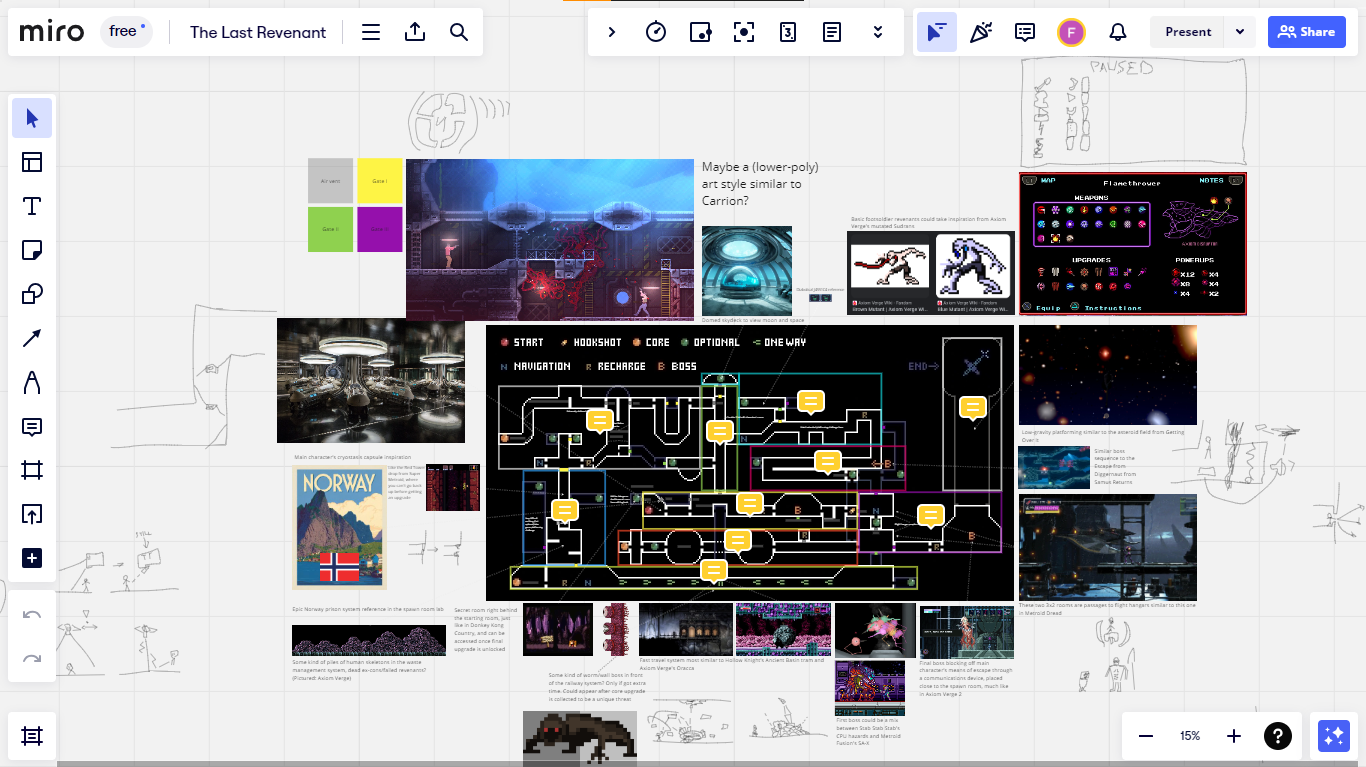Select the Text tool
This screenshot has height=767, width=1366.
click(32, 206)
